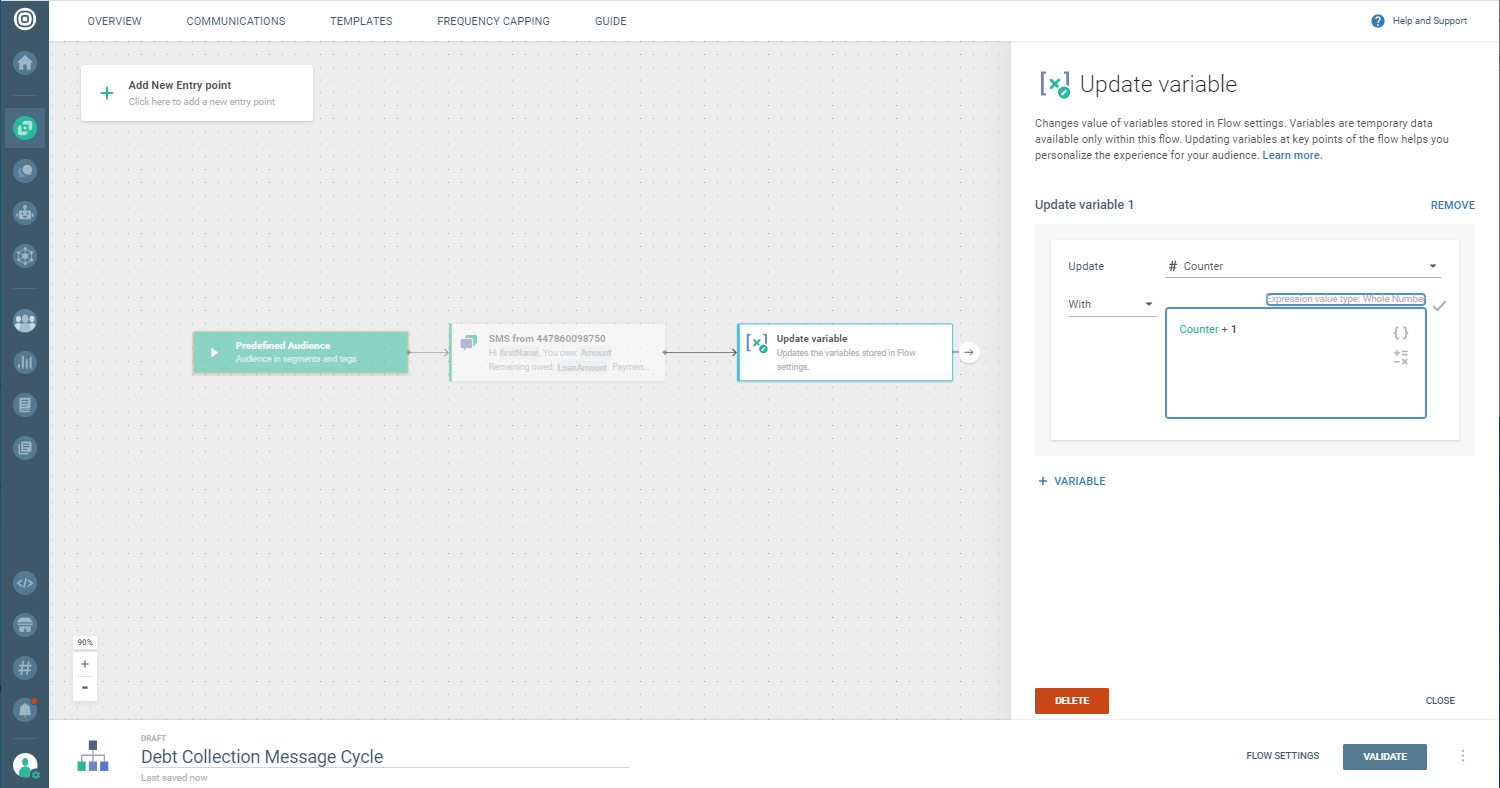
Task: Click the red Delete button
Action: click(x=1071, y=701)
